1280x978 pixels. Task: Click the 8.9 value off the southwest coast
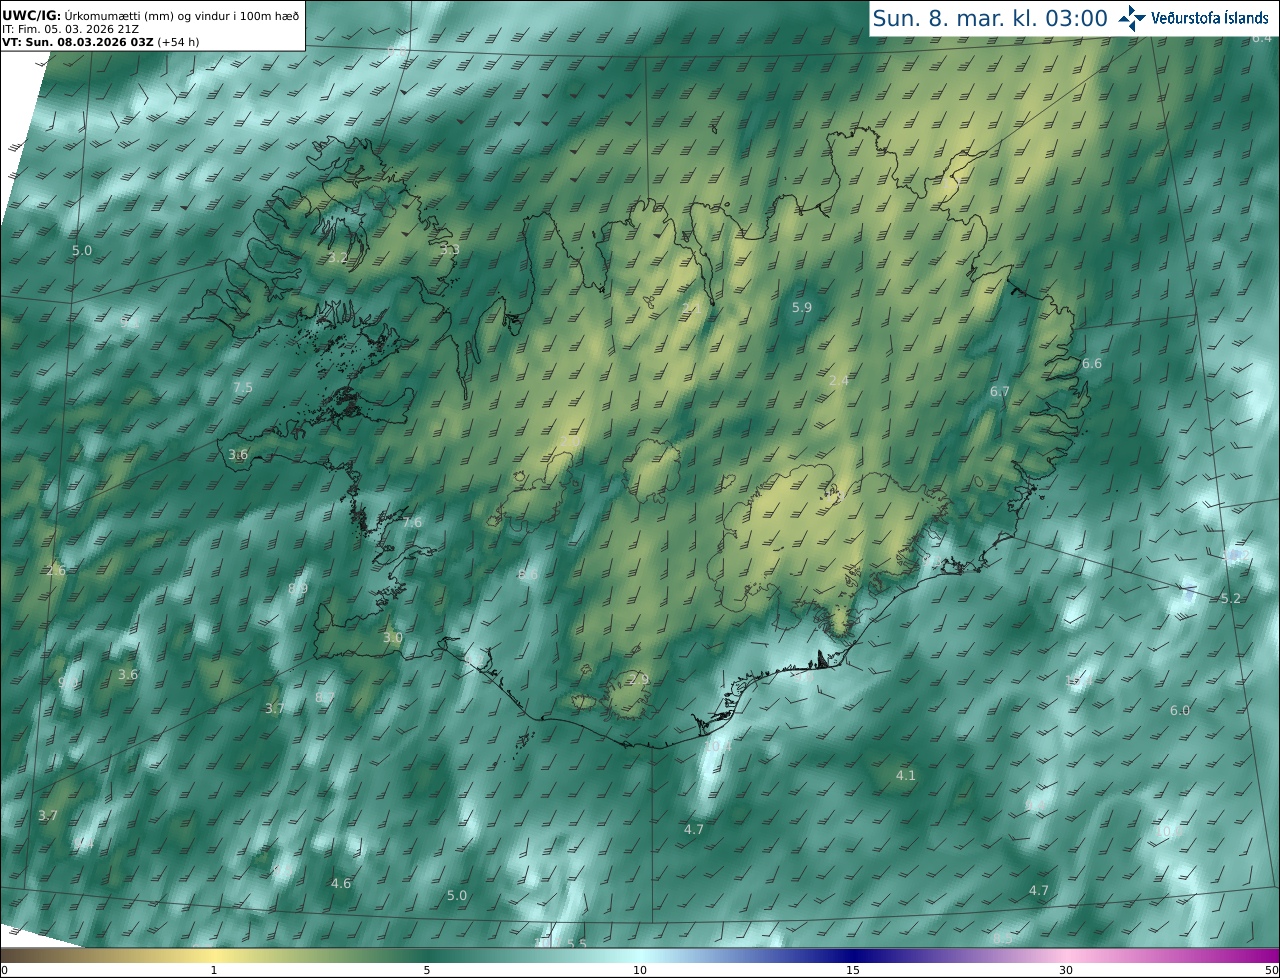[298, 589]
